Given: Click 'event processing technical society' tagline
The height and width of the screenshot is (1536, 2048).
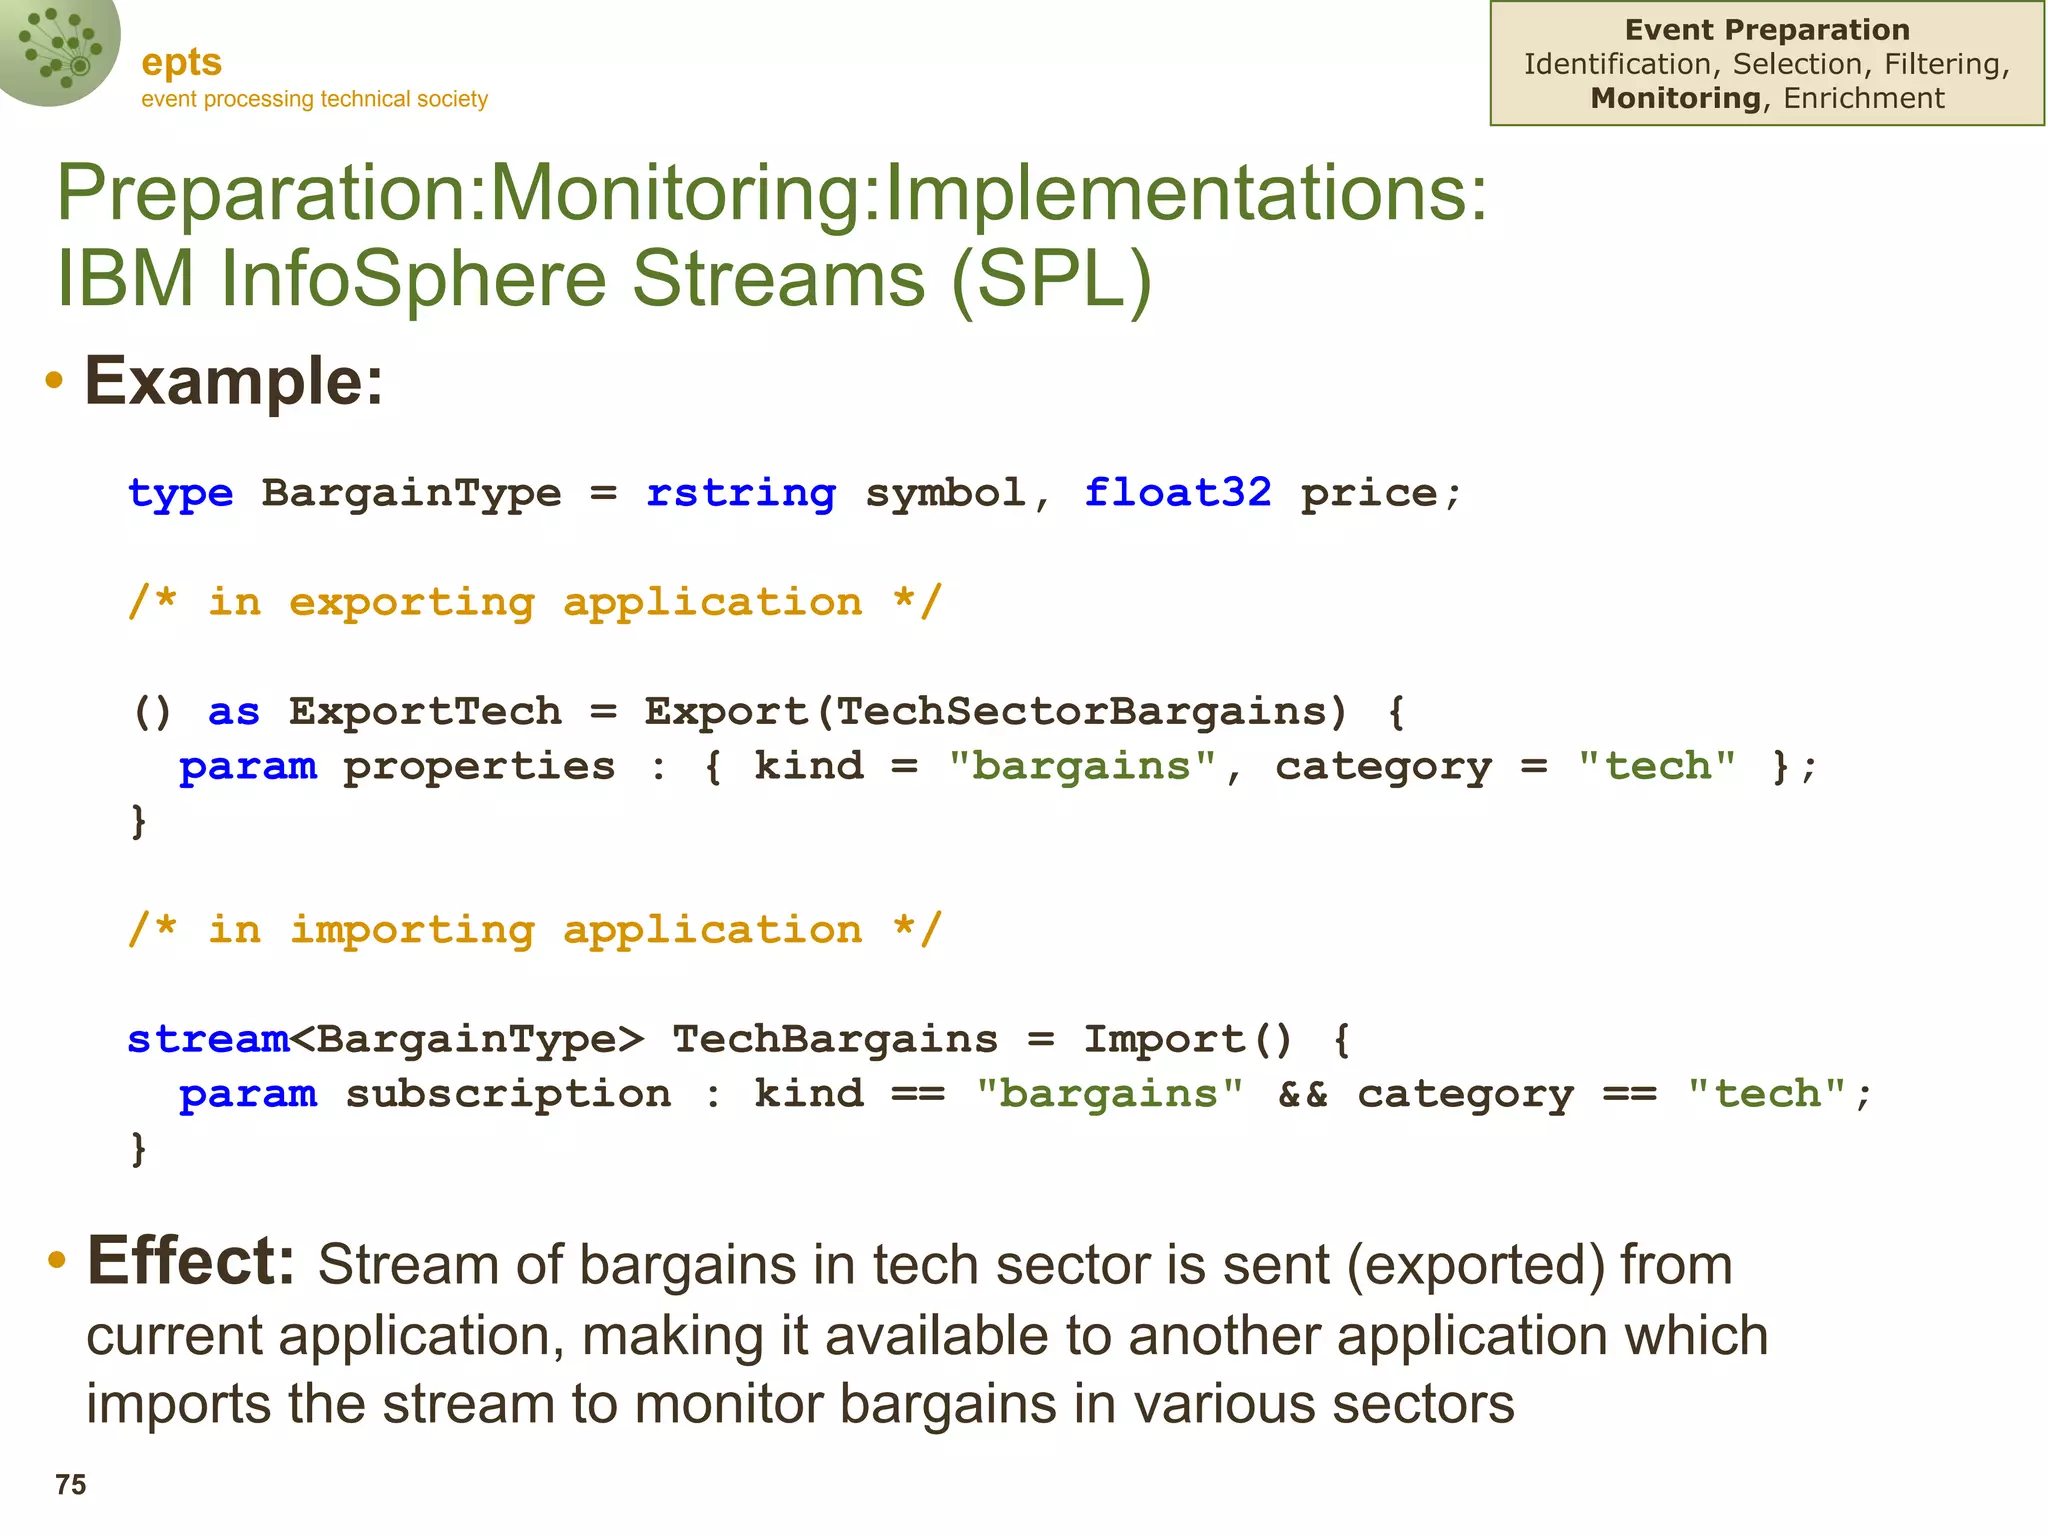Looking at the screenshot, I should click(314, 99).
